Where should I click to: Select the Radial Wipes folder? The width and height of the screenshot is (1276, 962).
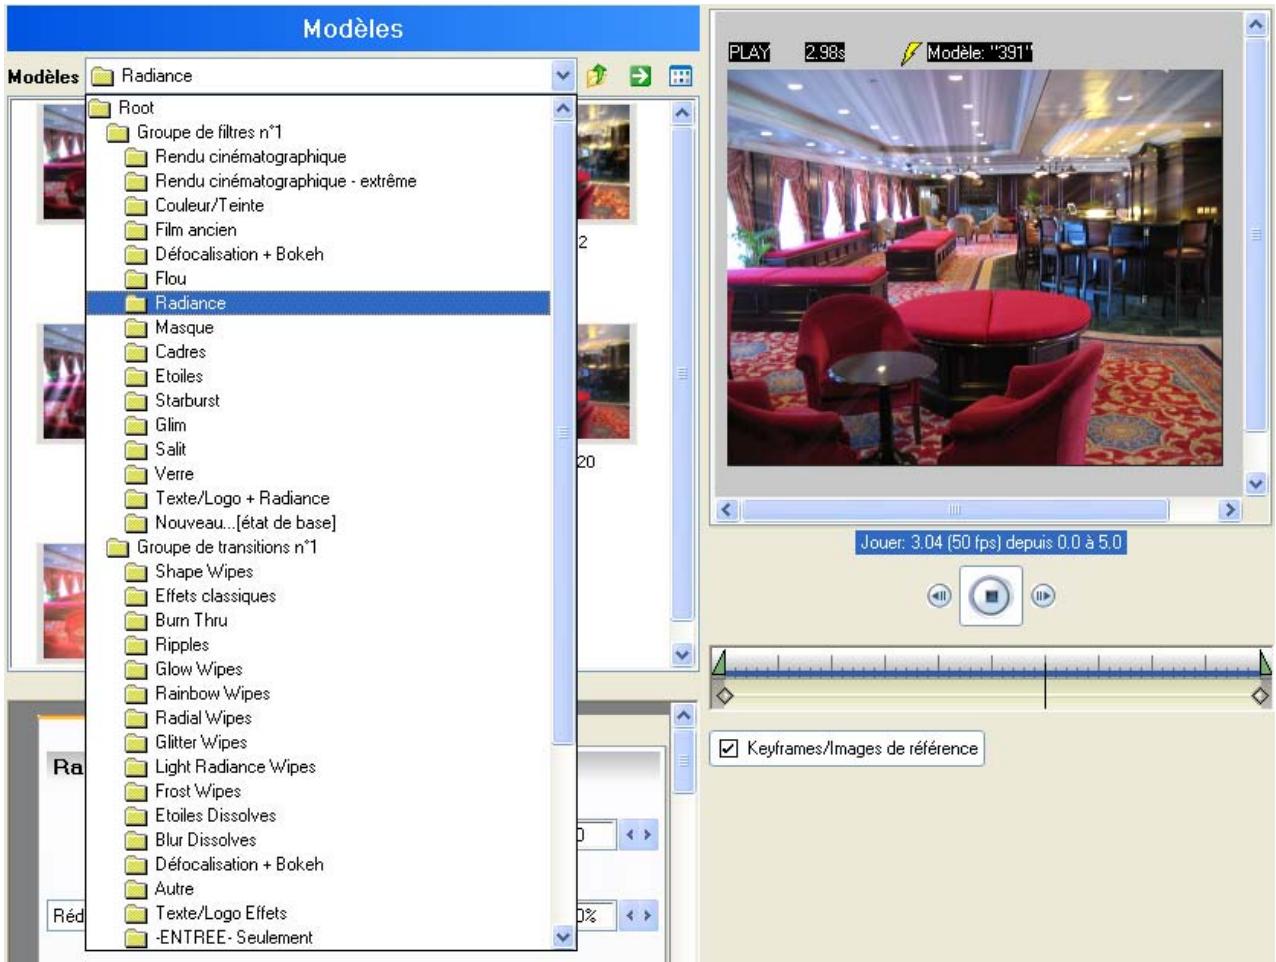tap(188, 717)
